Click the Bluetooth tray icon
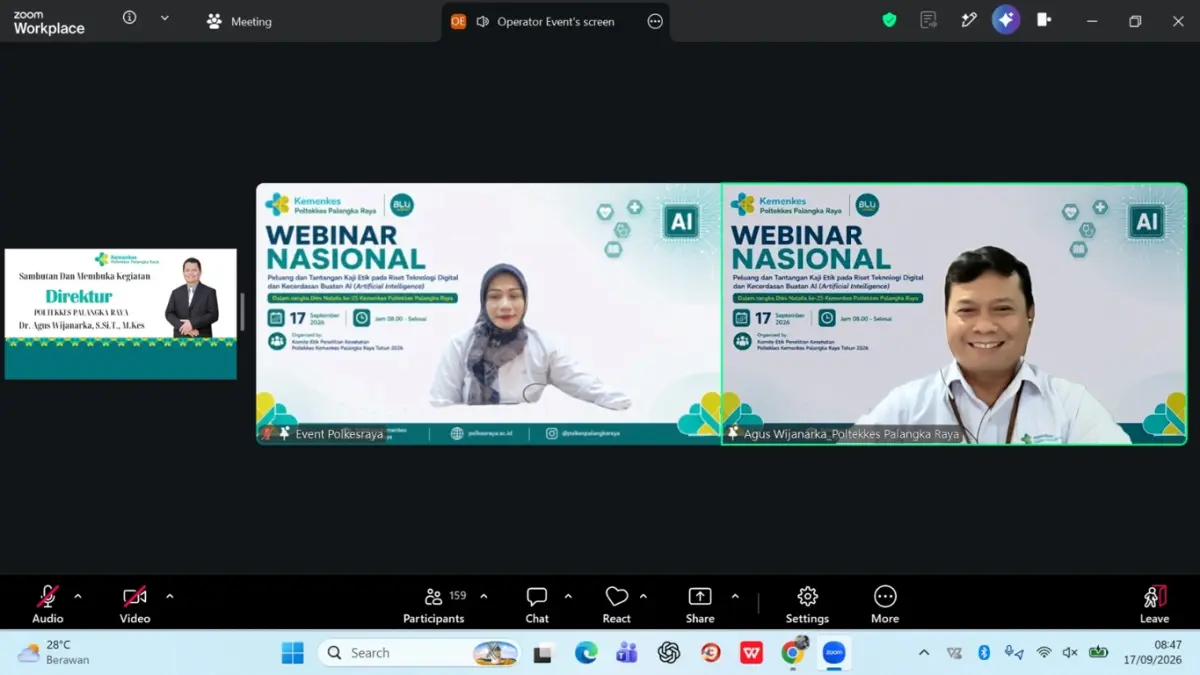1200x675 pixels. coord(984,653)
